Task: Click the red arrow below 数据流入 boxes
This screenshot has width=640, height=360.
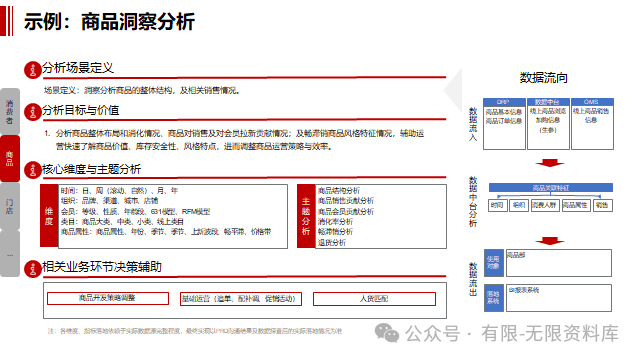Action: [x=549, y=163]
